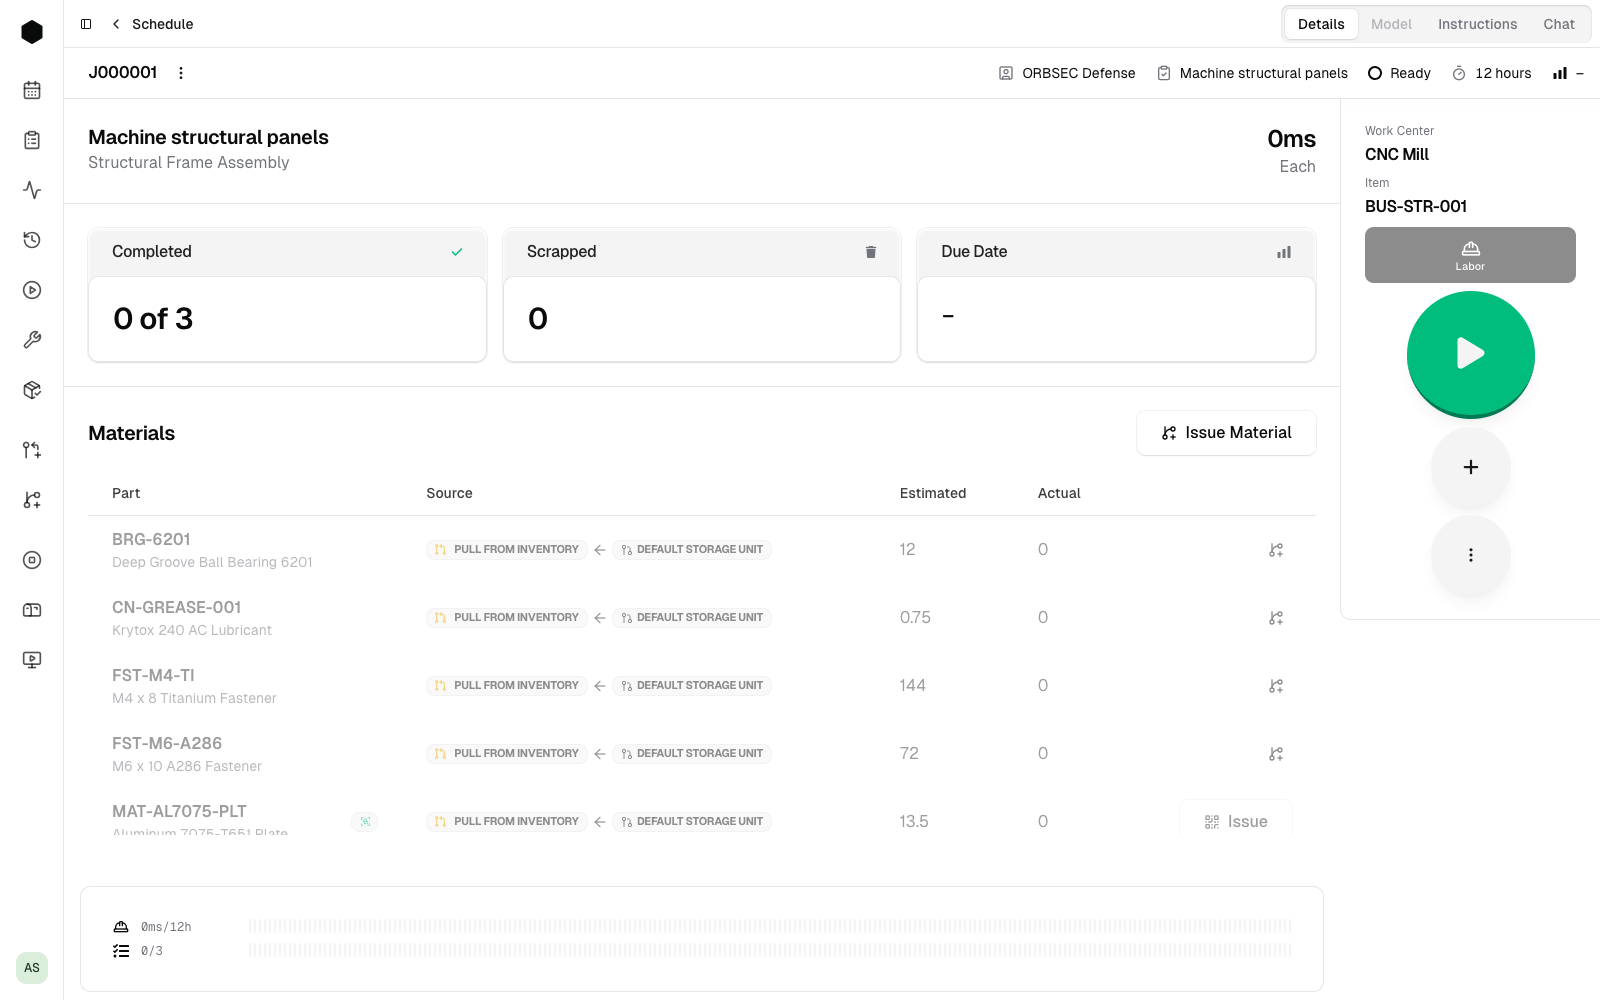Click the stop-circle icon in the sidebar

click(32, 560)
